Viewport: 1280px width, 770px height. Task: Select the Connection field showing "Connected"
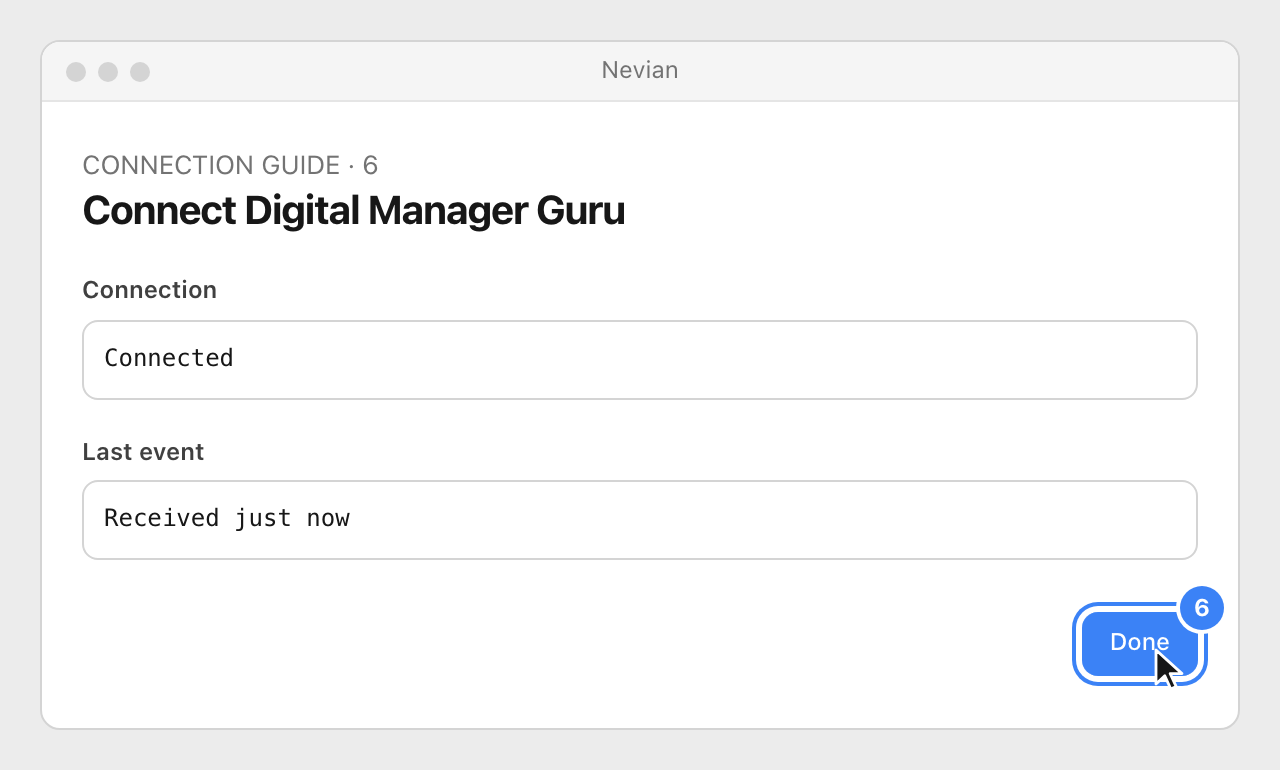[640, 360]
